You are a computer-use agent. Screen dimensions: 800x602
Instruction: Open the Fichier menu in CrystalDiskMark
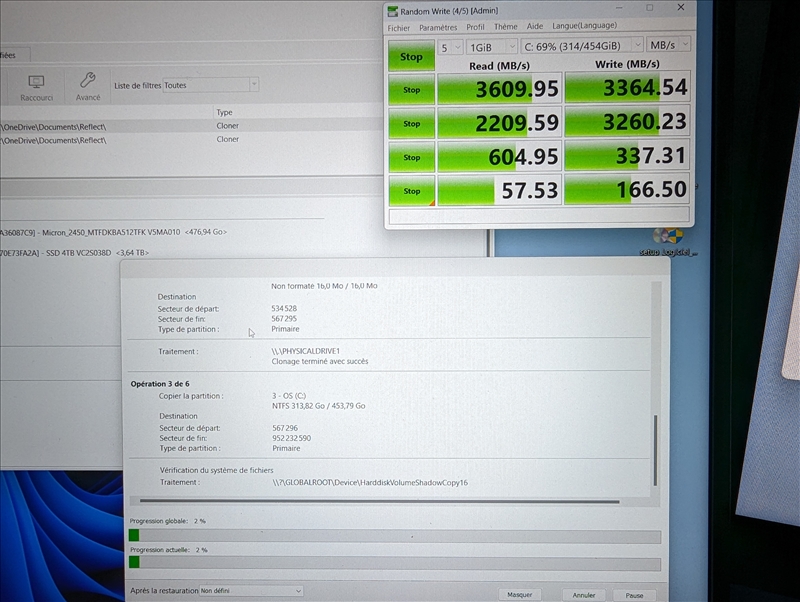pos(398,28)
